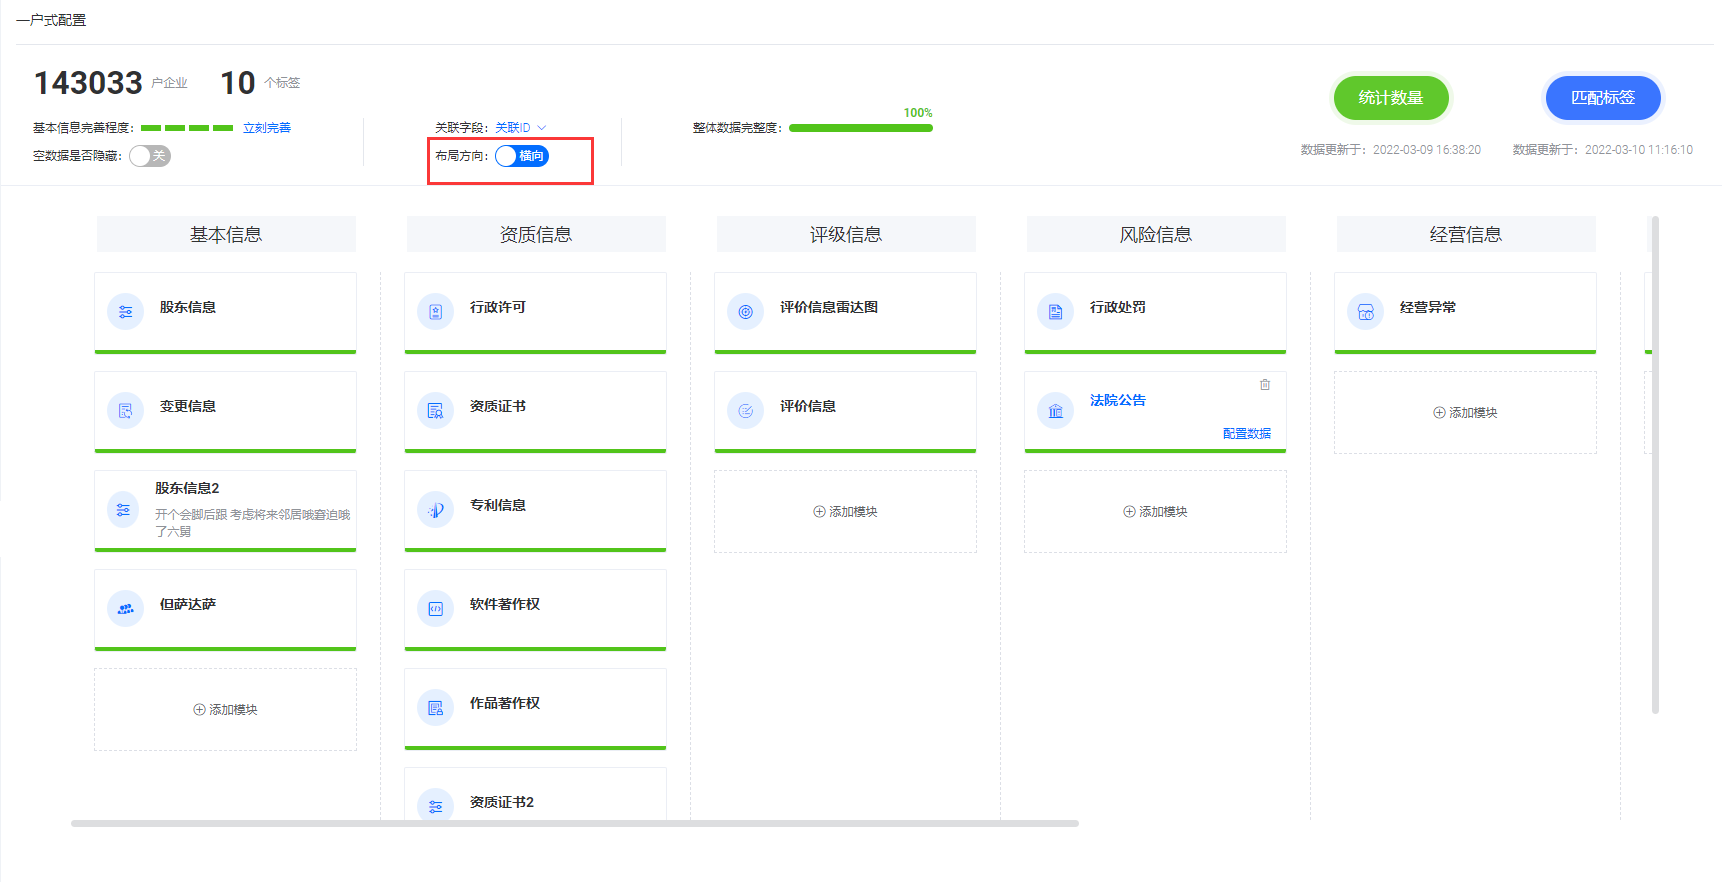This screenshot has width=1722, height=882.
Task: Add a module under 风险信息
Action: (1155, 511)
